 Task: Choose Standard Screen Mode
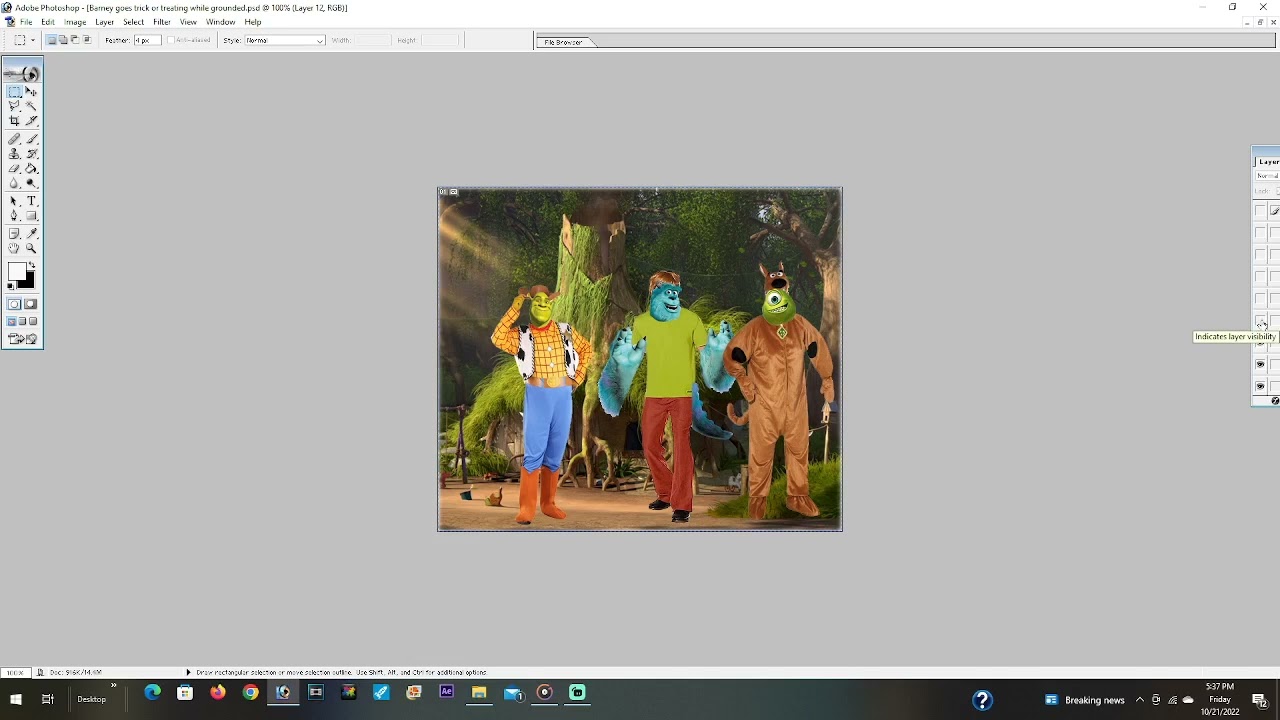coord(12,321)
